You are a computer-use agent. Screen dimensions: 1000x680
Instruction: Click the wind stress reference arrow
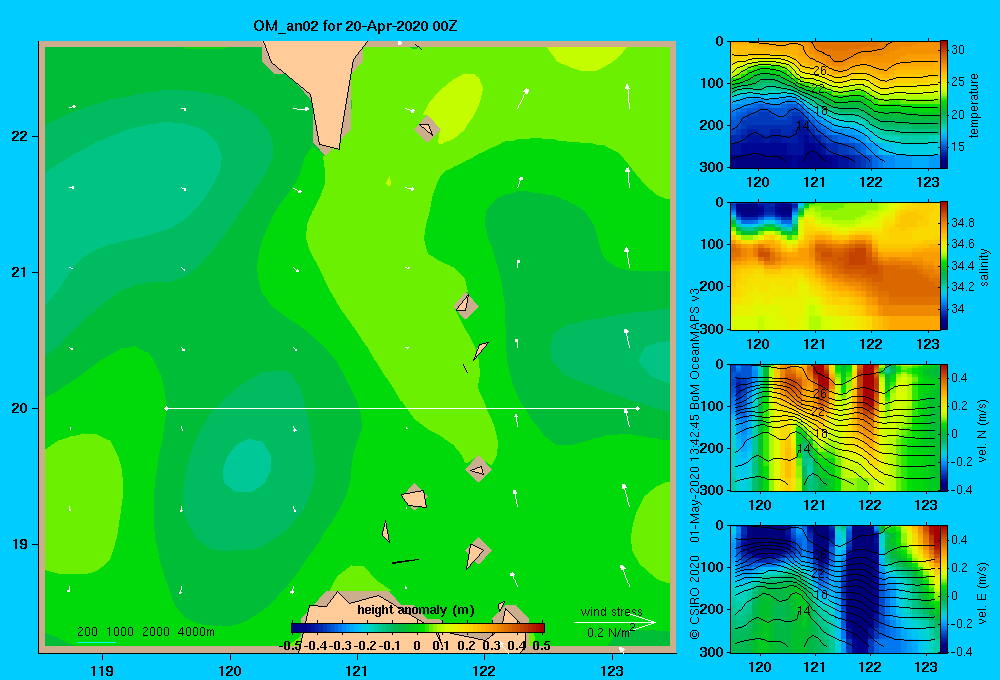click(x=615, y=623)
